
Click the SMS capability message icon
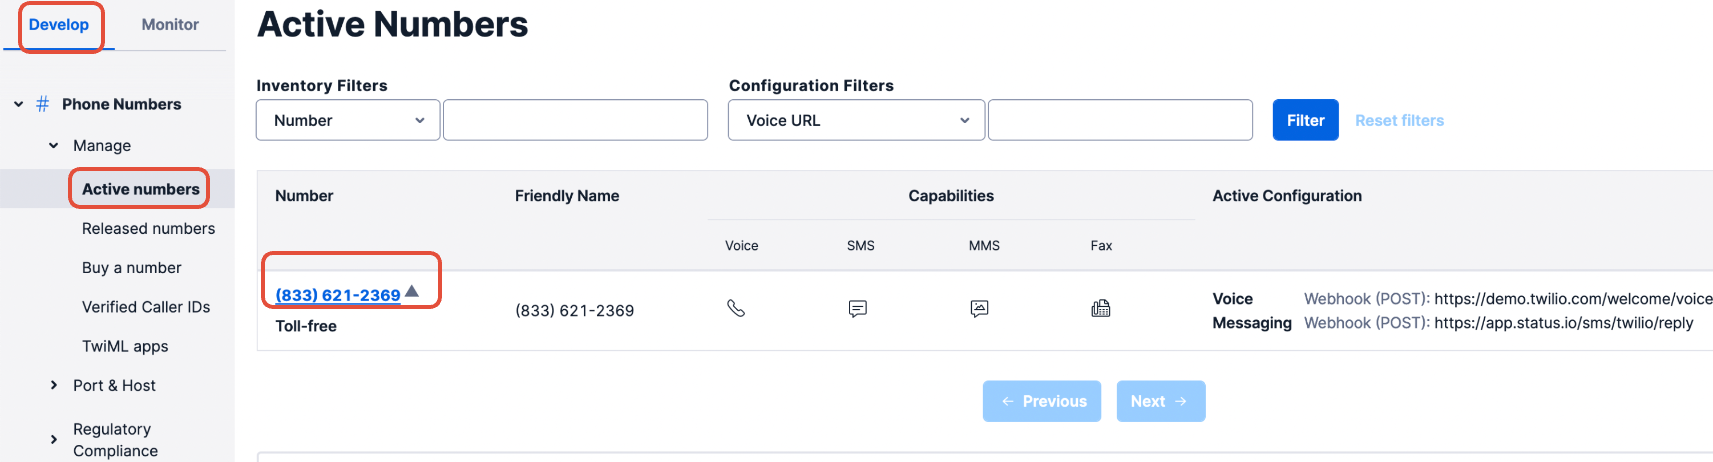(858, 309)
